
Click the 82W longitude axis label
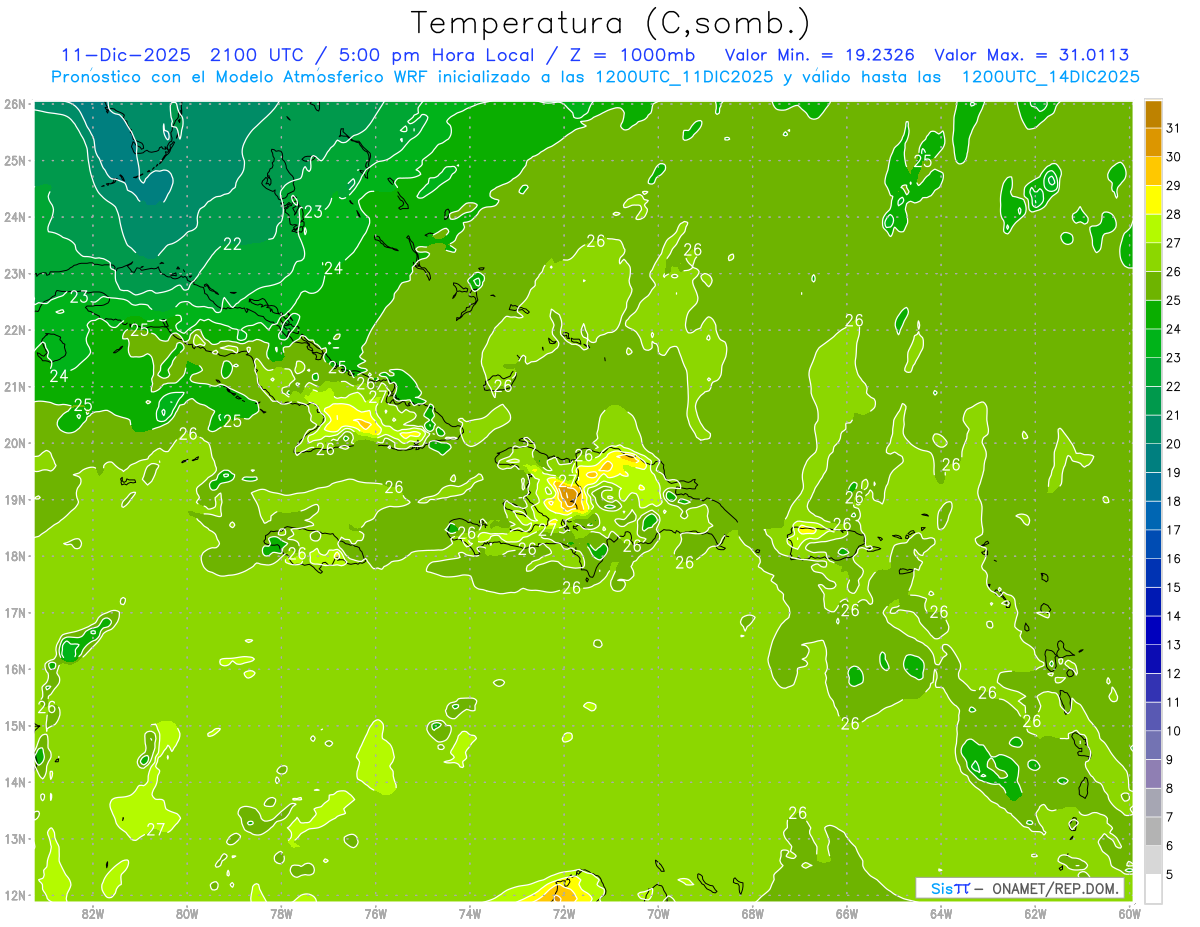pos(93,913)
